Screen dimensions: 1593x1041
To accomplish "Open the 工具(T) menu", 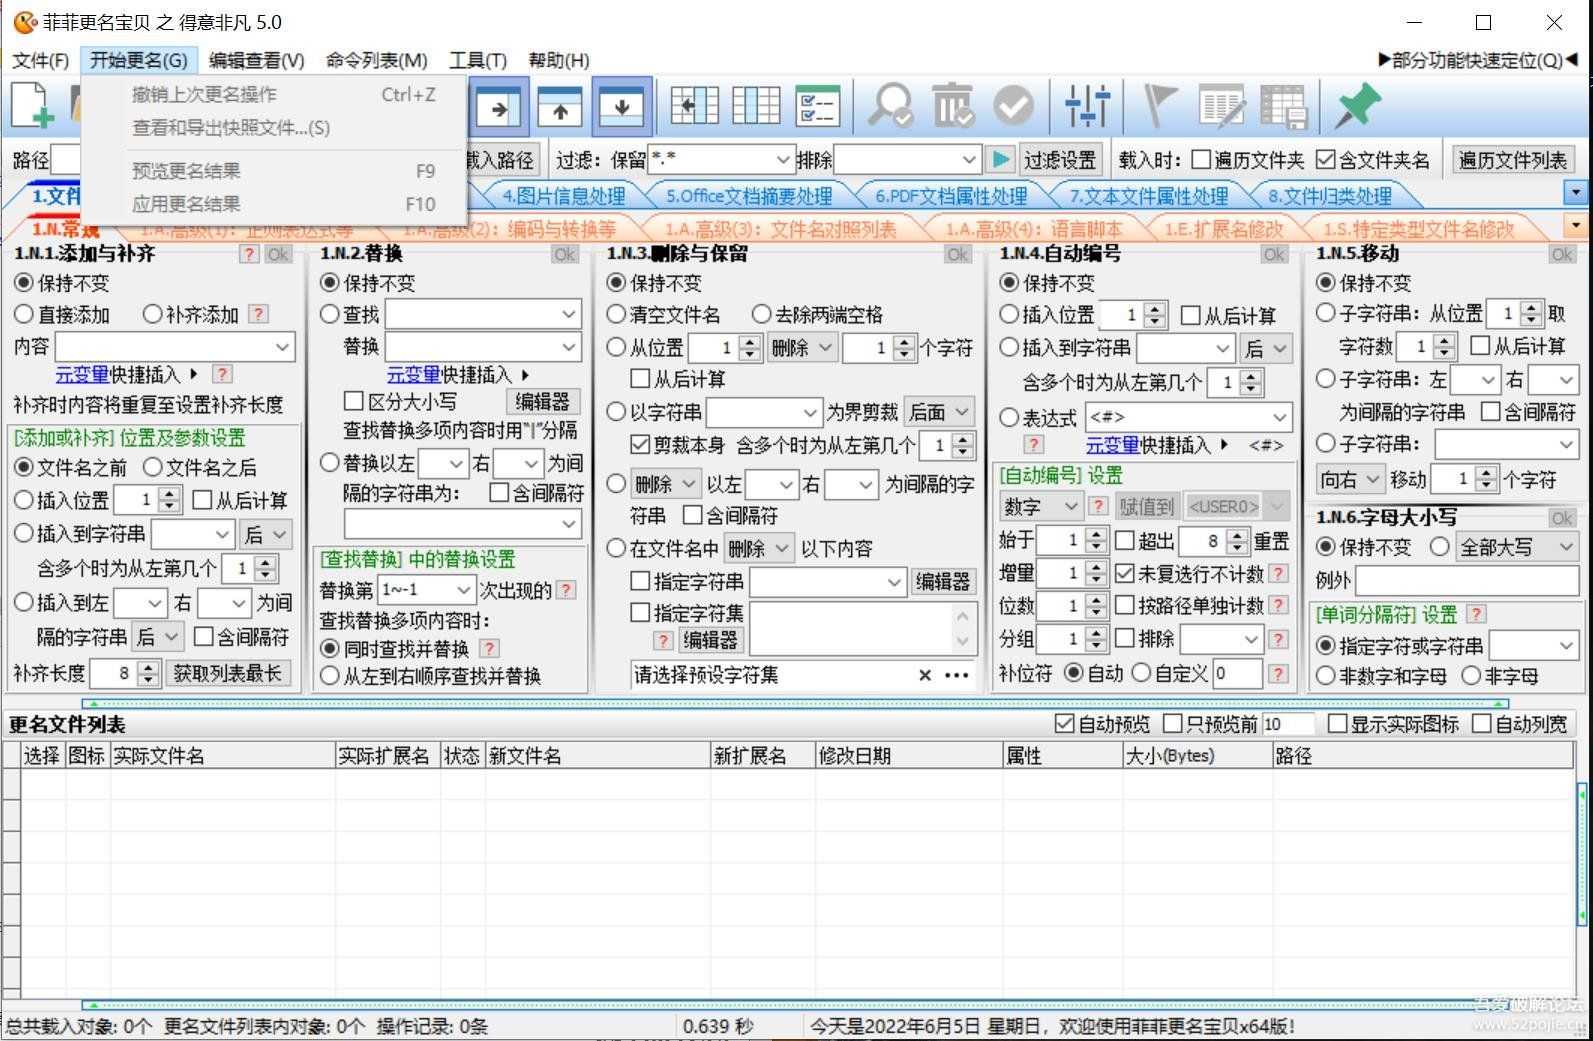I will pyautogui.click(x=478, y=60).
